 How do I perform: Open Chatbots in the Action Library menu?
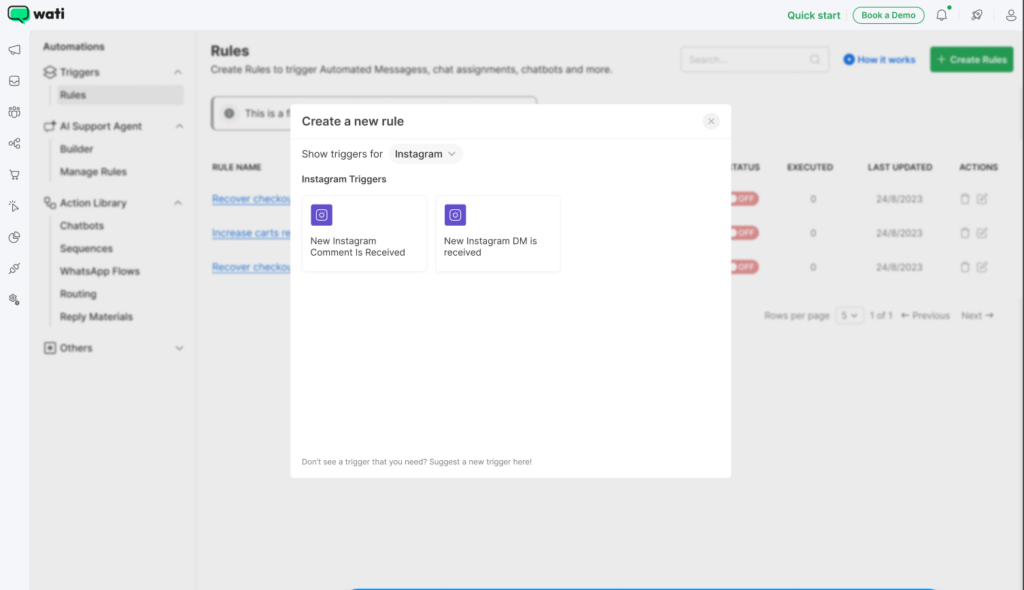coord(82,226)
